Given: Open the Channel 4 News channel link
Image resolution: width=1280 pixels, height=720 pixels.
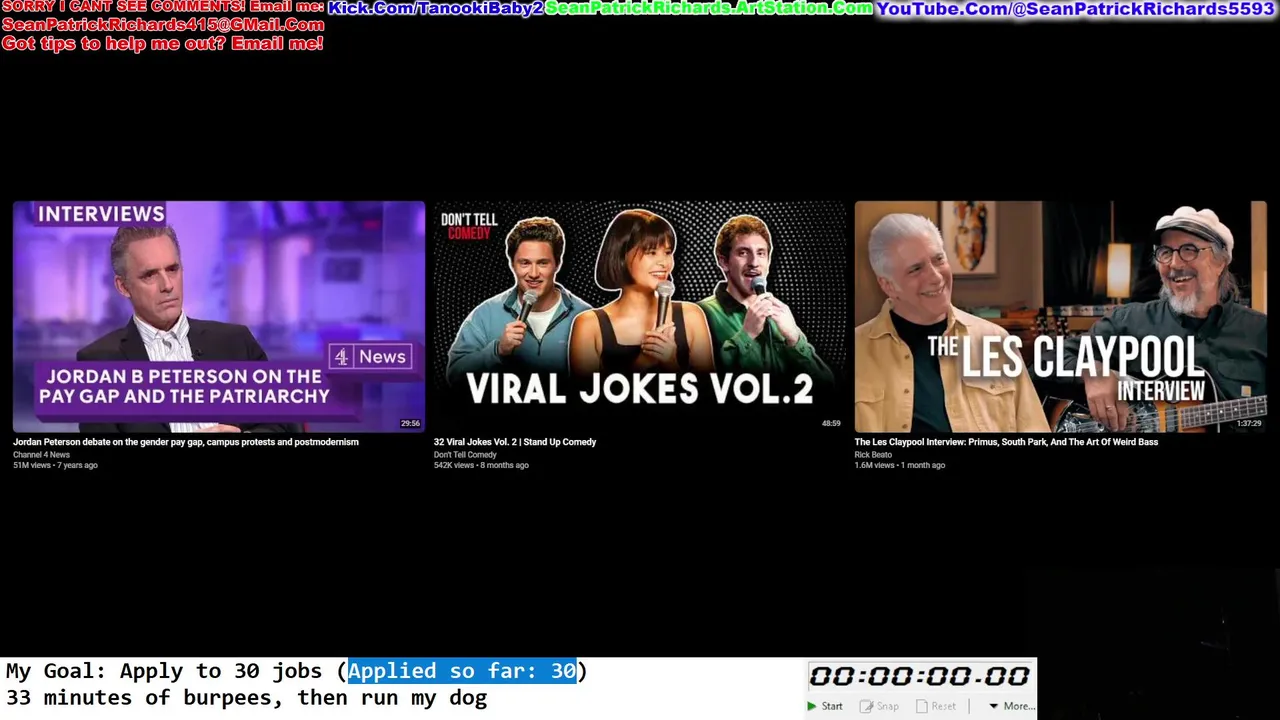Looking at the screenshot, I should click(41, 455).
